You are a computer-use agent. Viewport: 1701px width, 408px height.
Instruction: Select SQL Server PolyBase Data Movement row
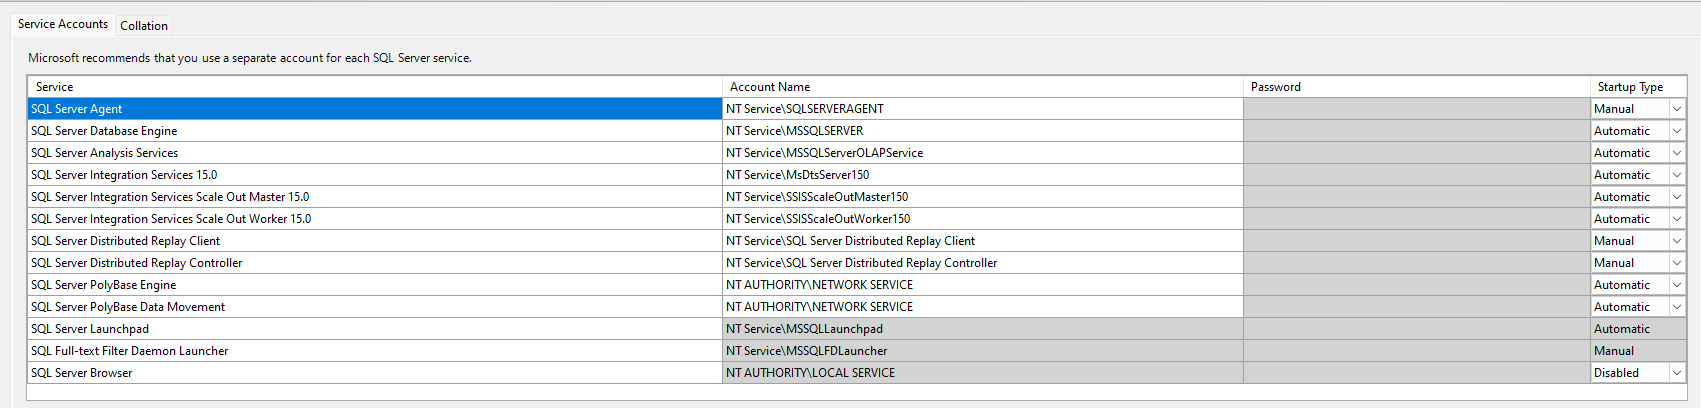tap(375, 307)
